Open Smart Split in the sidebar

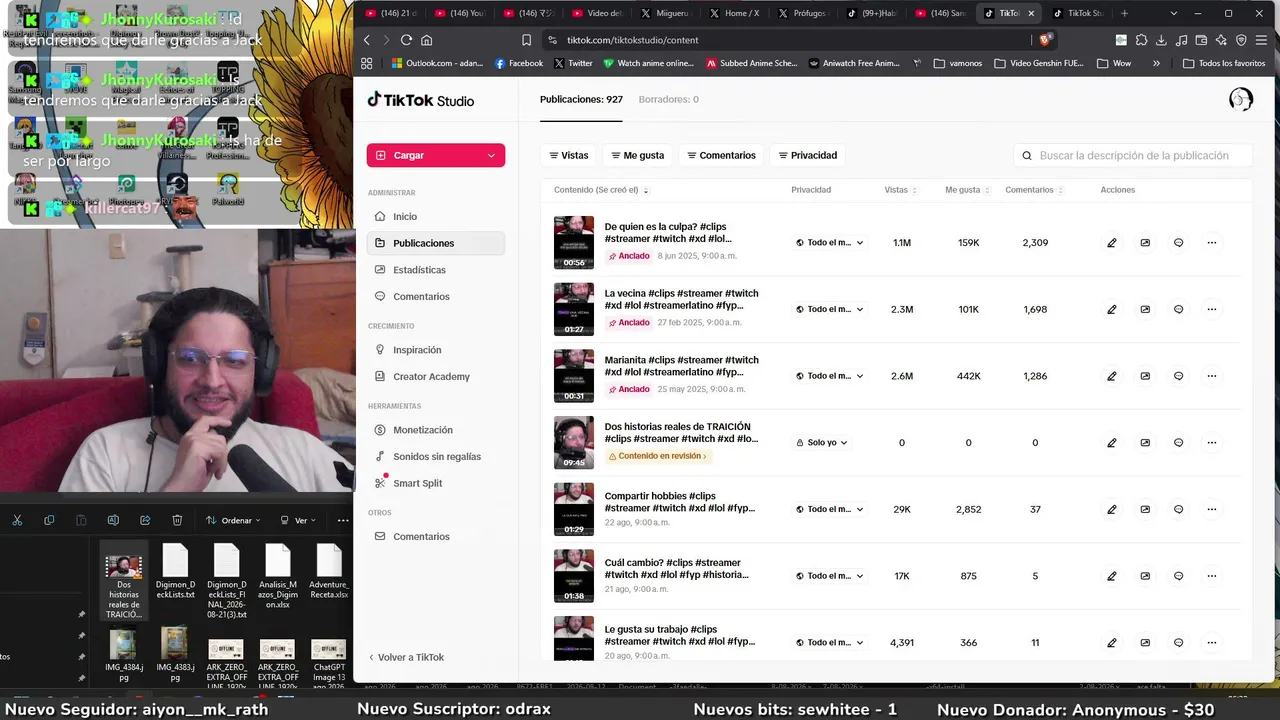436,483
